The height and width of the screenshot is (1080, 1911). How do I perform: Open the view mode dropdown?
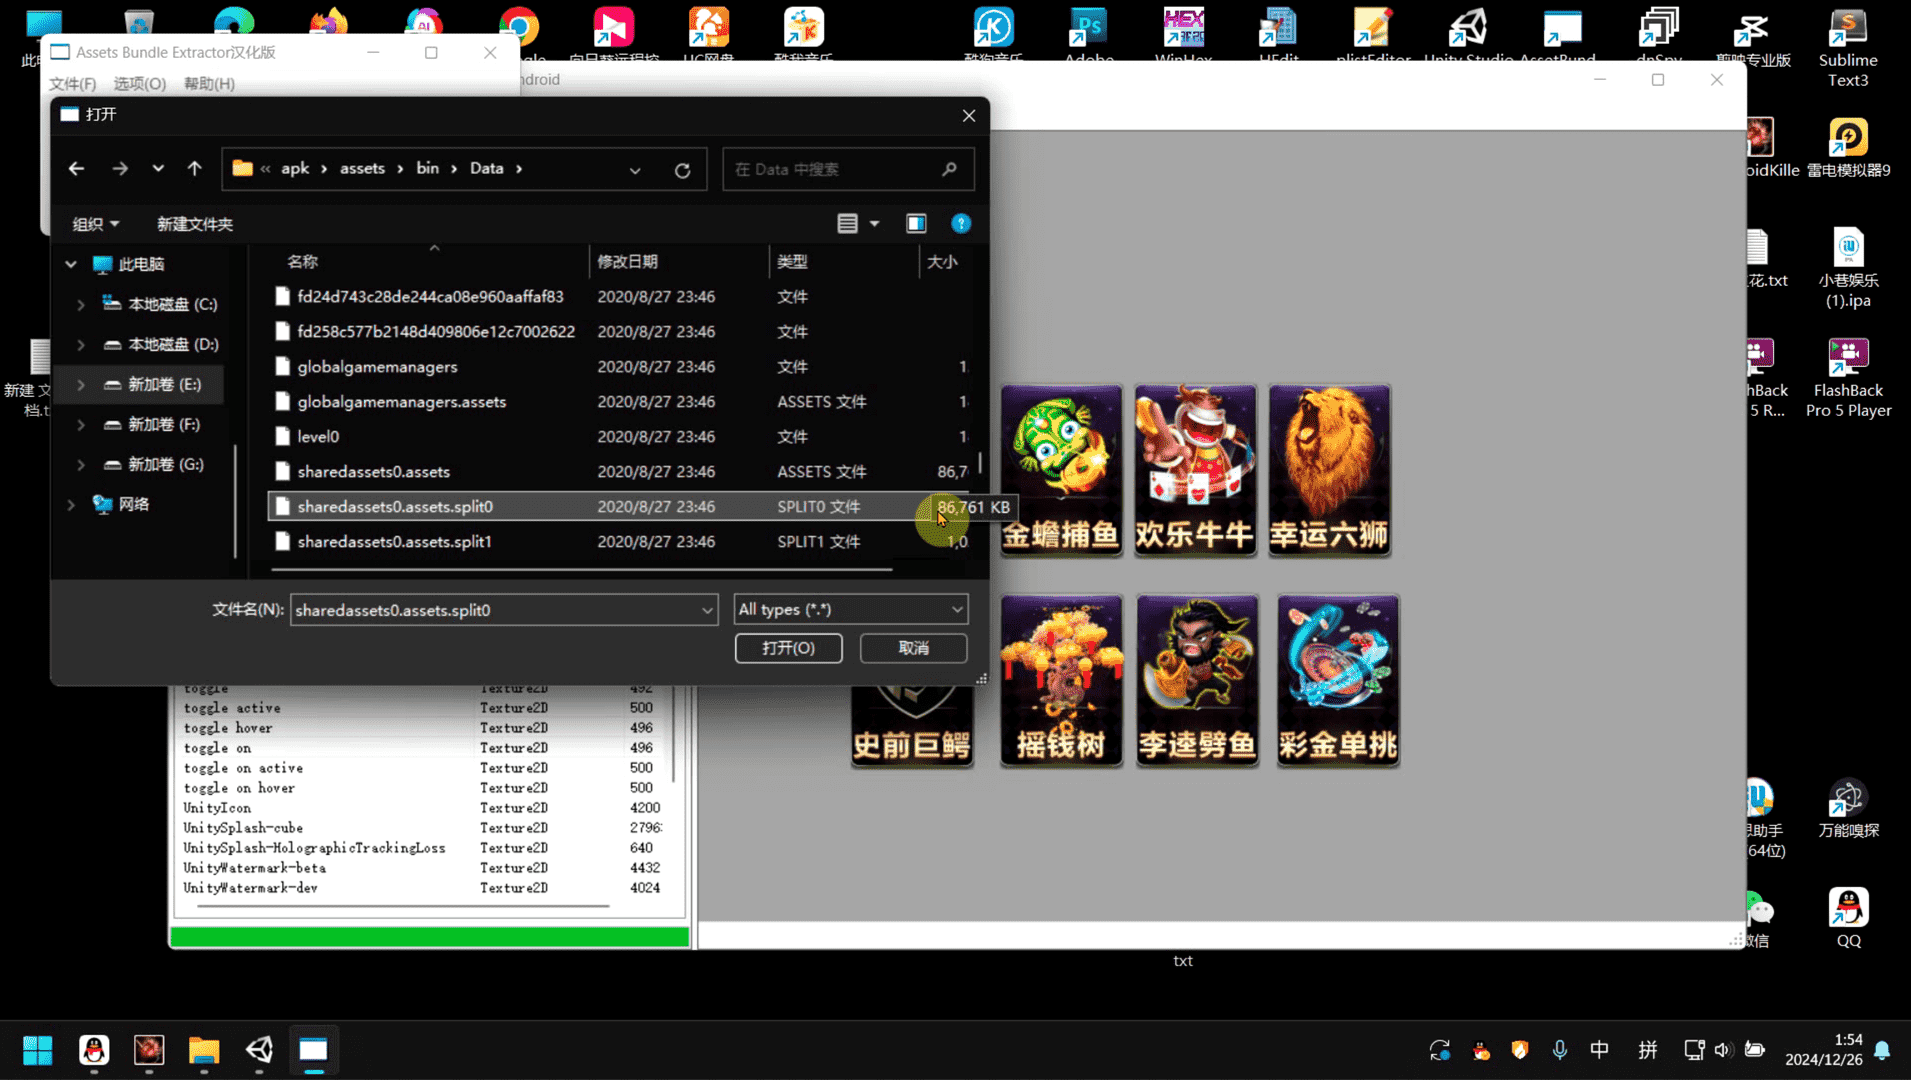873,224
